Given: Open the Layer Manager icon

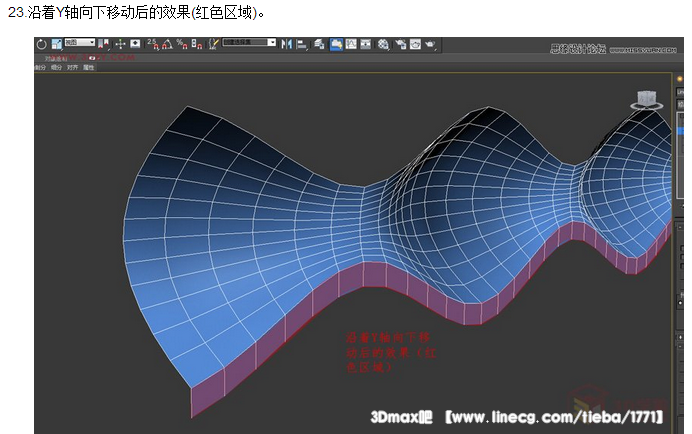Looking at the screenshot, I should (x=320, y=44).
